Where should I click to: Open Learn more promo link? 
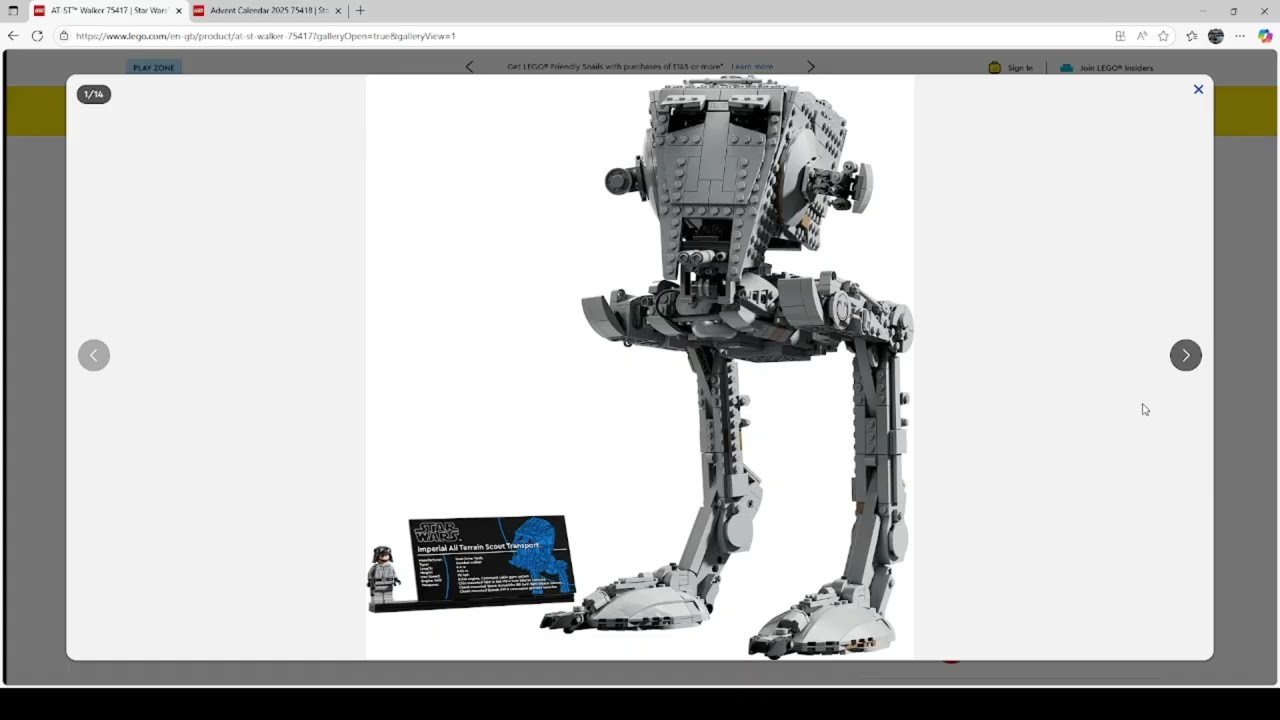(x=752, y=67)
